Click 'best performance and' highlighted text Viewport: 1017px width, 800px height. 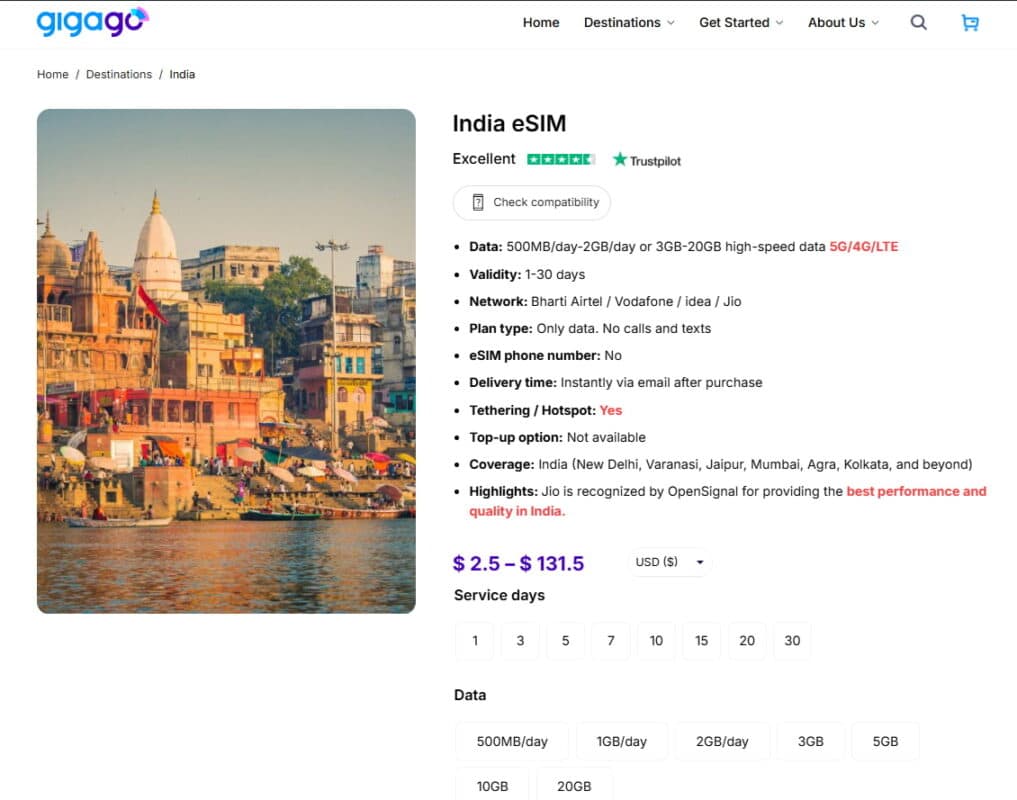(916, 491)
